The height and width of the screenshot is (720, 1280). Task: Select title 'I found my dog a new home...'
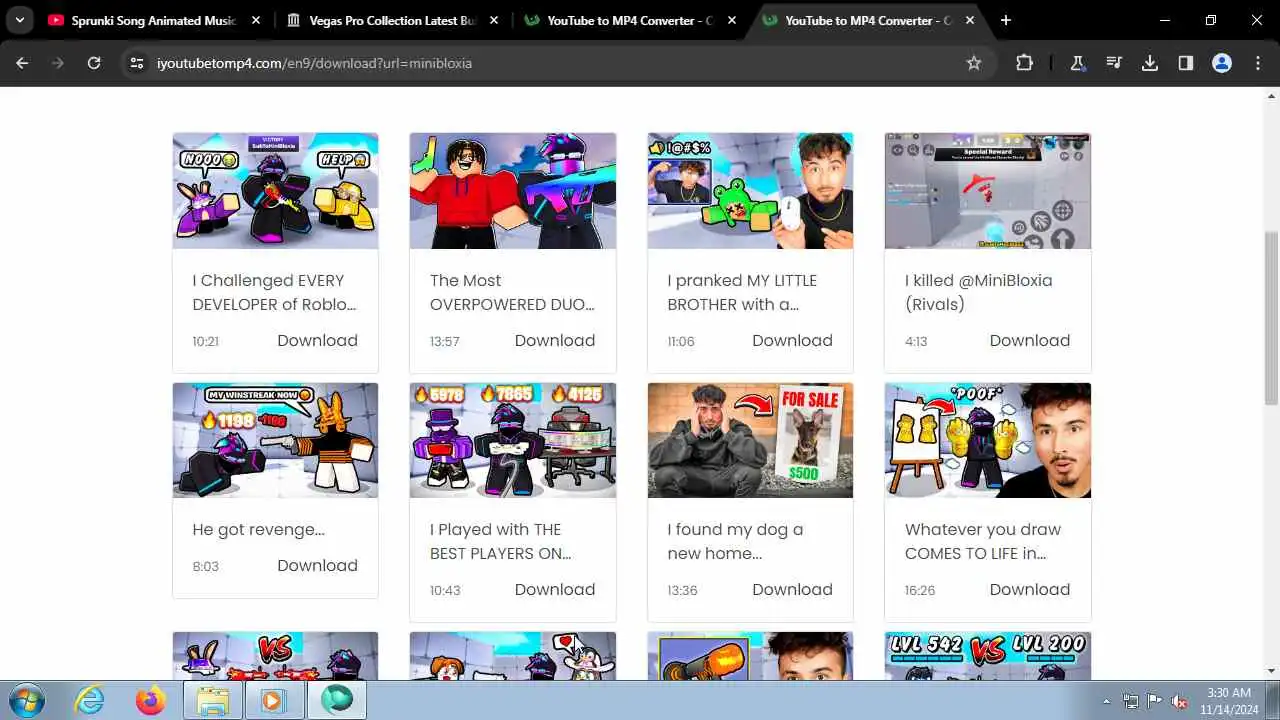coord(735,541)
